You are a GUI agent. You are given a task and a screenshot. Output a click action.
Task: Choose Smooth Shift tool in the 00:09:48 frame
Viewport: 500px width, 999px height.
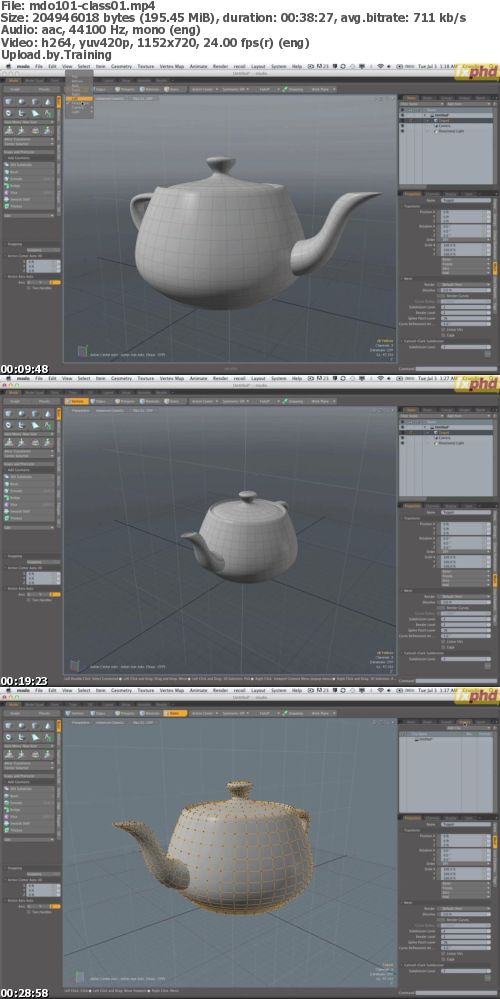click(29, 199)
